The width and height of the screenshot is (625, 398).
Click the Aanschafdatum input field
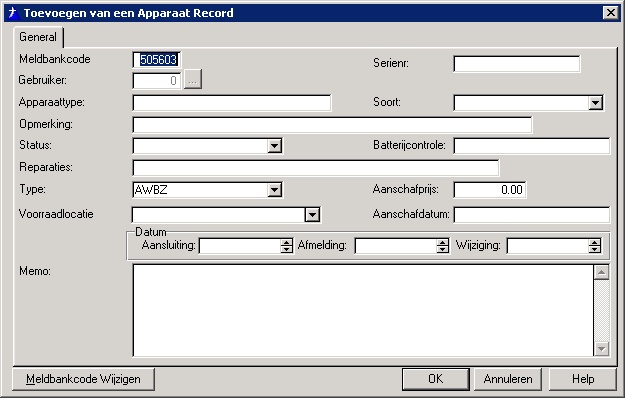click(532, 215)
